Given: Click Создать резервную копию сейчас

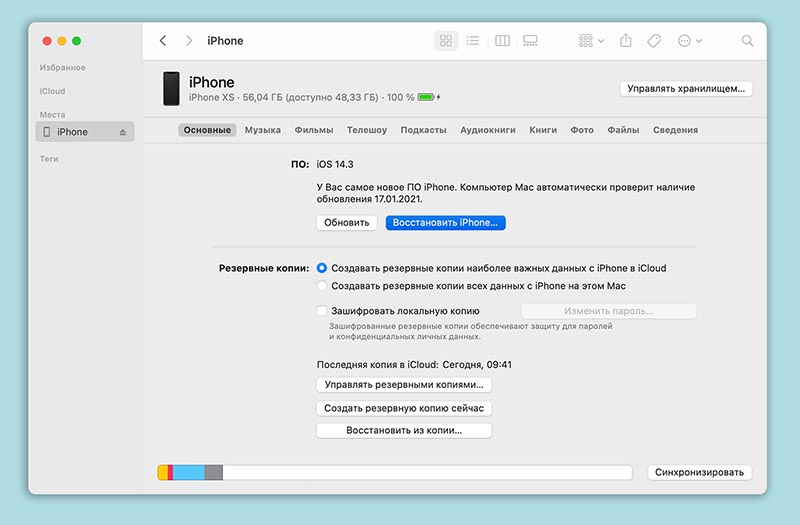Looking at the screenshot, I should (404, 408).
